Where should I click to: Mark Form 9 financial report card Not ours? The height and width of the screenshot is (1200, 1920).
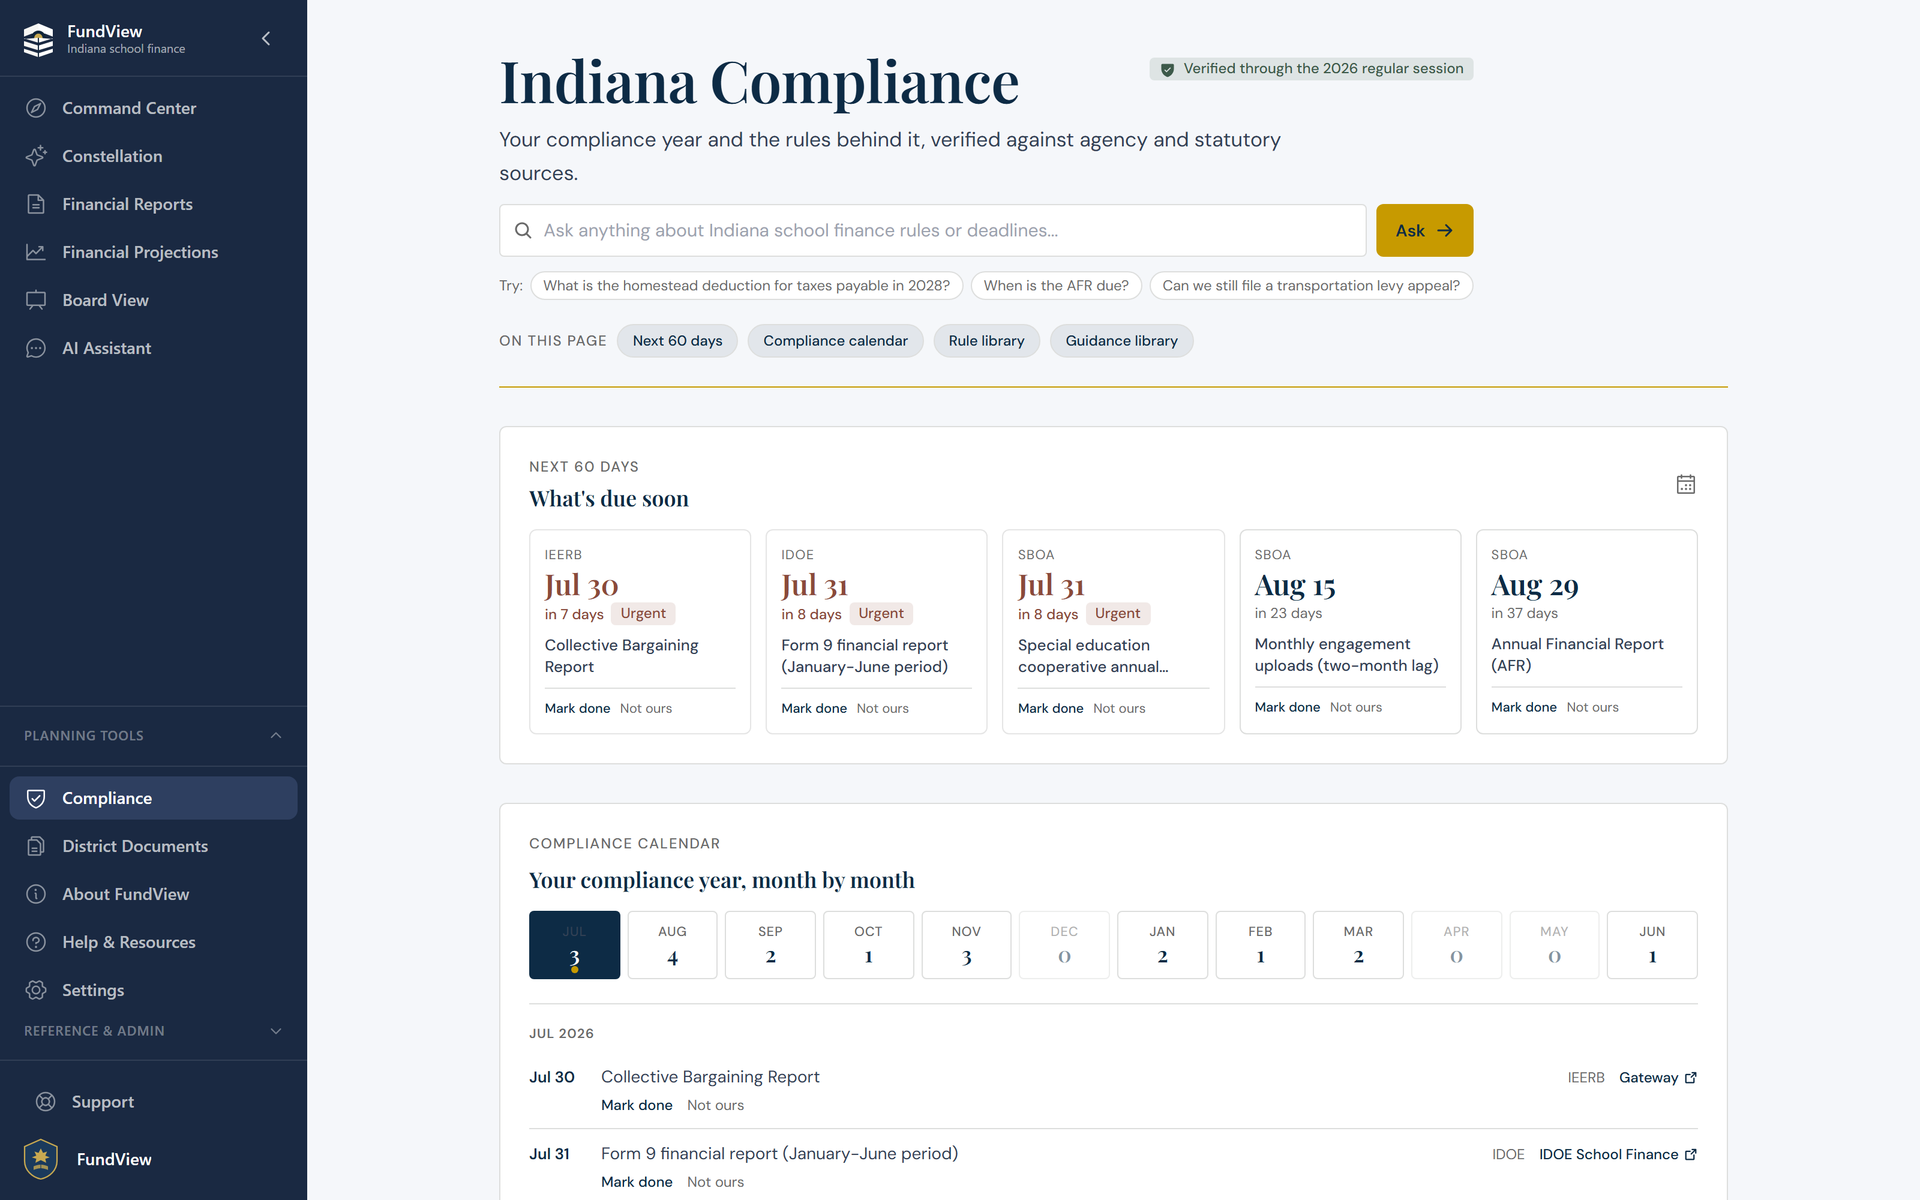pos(882,708)
